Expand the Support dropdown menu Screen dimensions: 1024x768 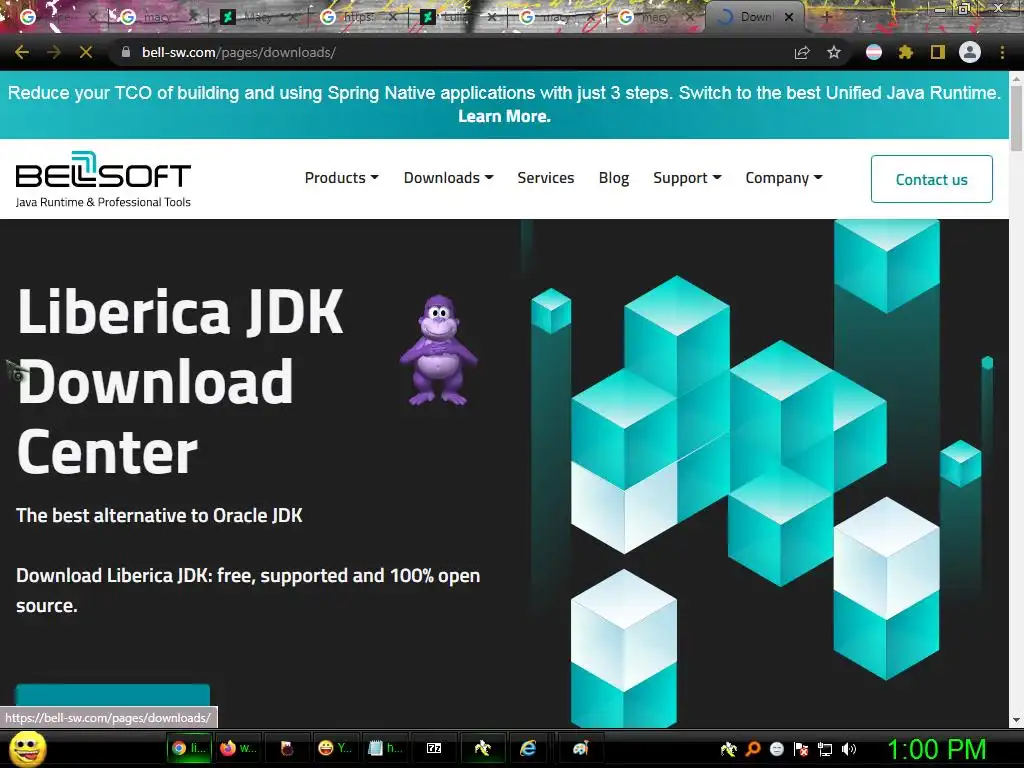click(x=687, y=178)
